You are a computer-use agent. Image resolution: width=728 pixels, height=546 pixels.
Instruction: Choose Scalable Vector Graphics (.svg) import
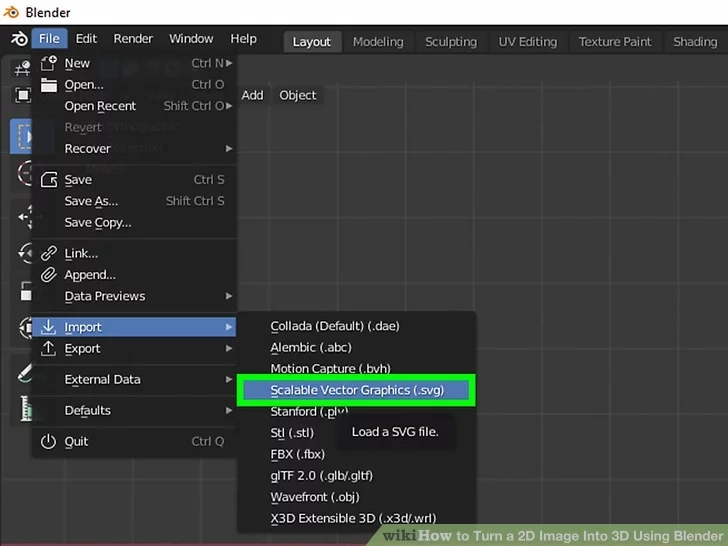pyautogui.click(x=356, y=390)
